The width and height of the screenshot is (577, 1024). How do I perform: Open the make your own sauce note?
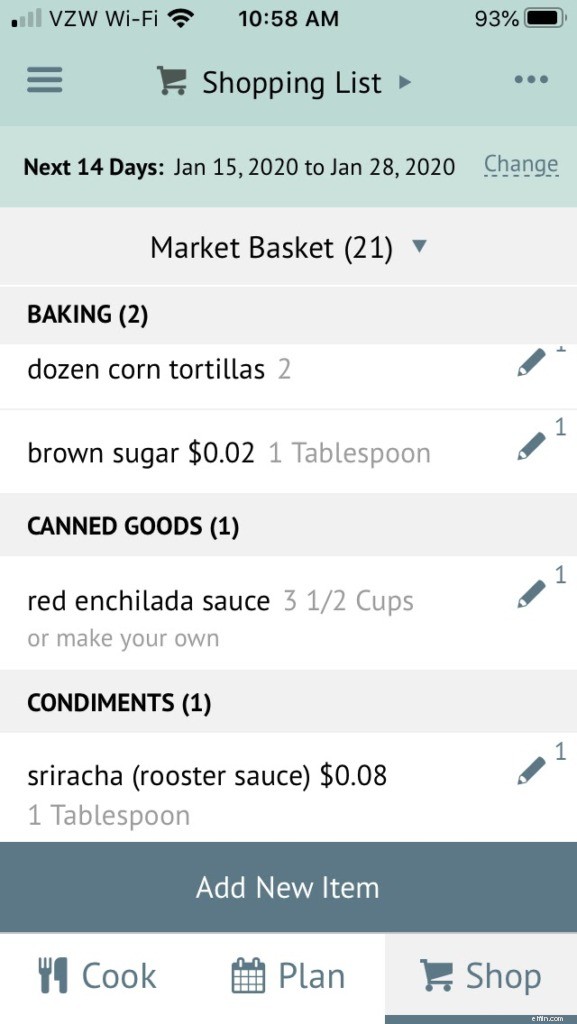[x=124, y=638]
